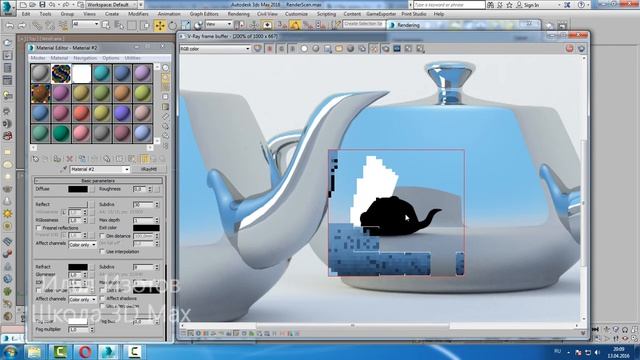Open the Customize menu

(296, 14)
